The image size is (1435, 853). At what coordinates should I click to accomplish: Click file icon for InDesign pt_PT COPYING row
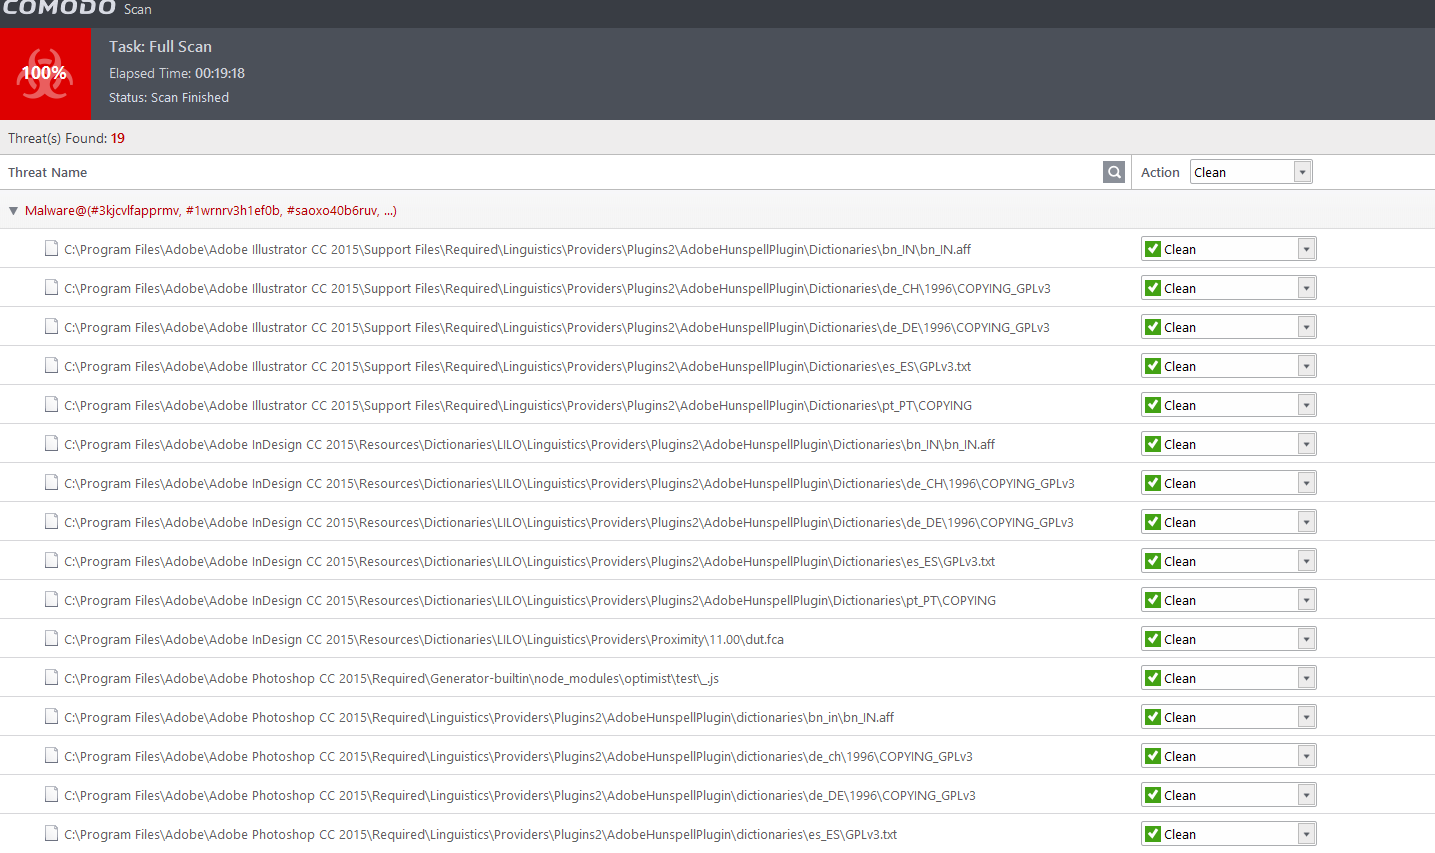[51, 600]
